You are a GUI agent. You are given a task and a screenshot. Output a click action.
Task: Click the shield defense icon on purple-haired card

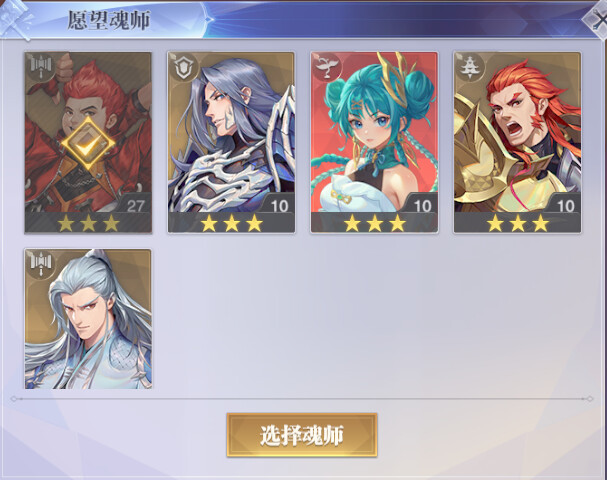point(184,67)
